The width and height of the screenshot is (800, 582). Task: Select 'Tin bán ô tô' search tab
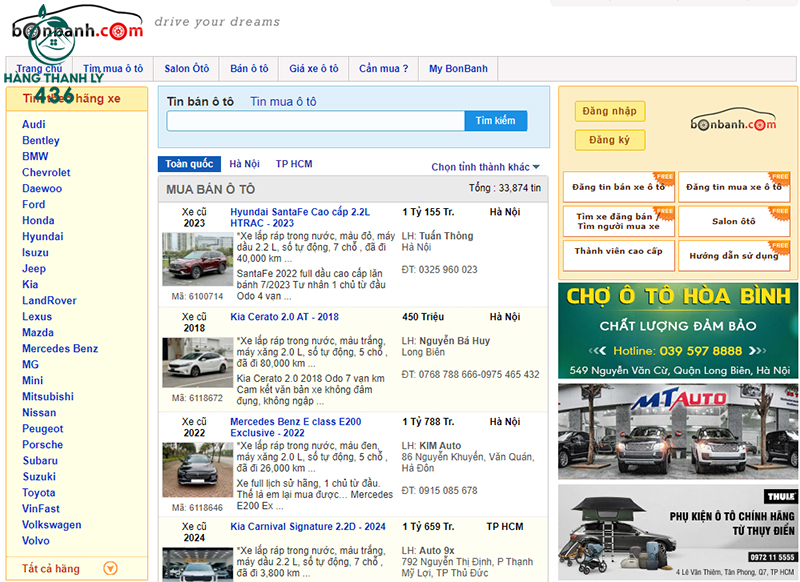tap(200, 102)
